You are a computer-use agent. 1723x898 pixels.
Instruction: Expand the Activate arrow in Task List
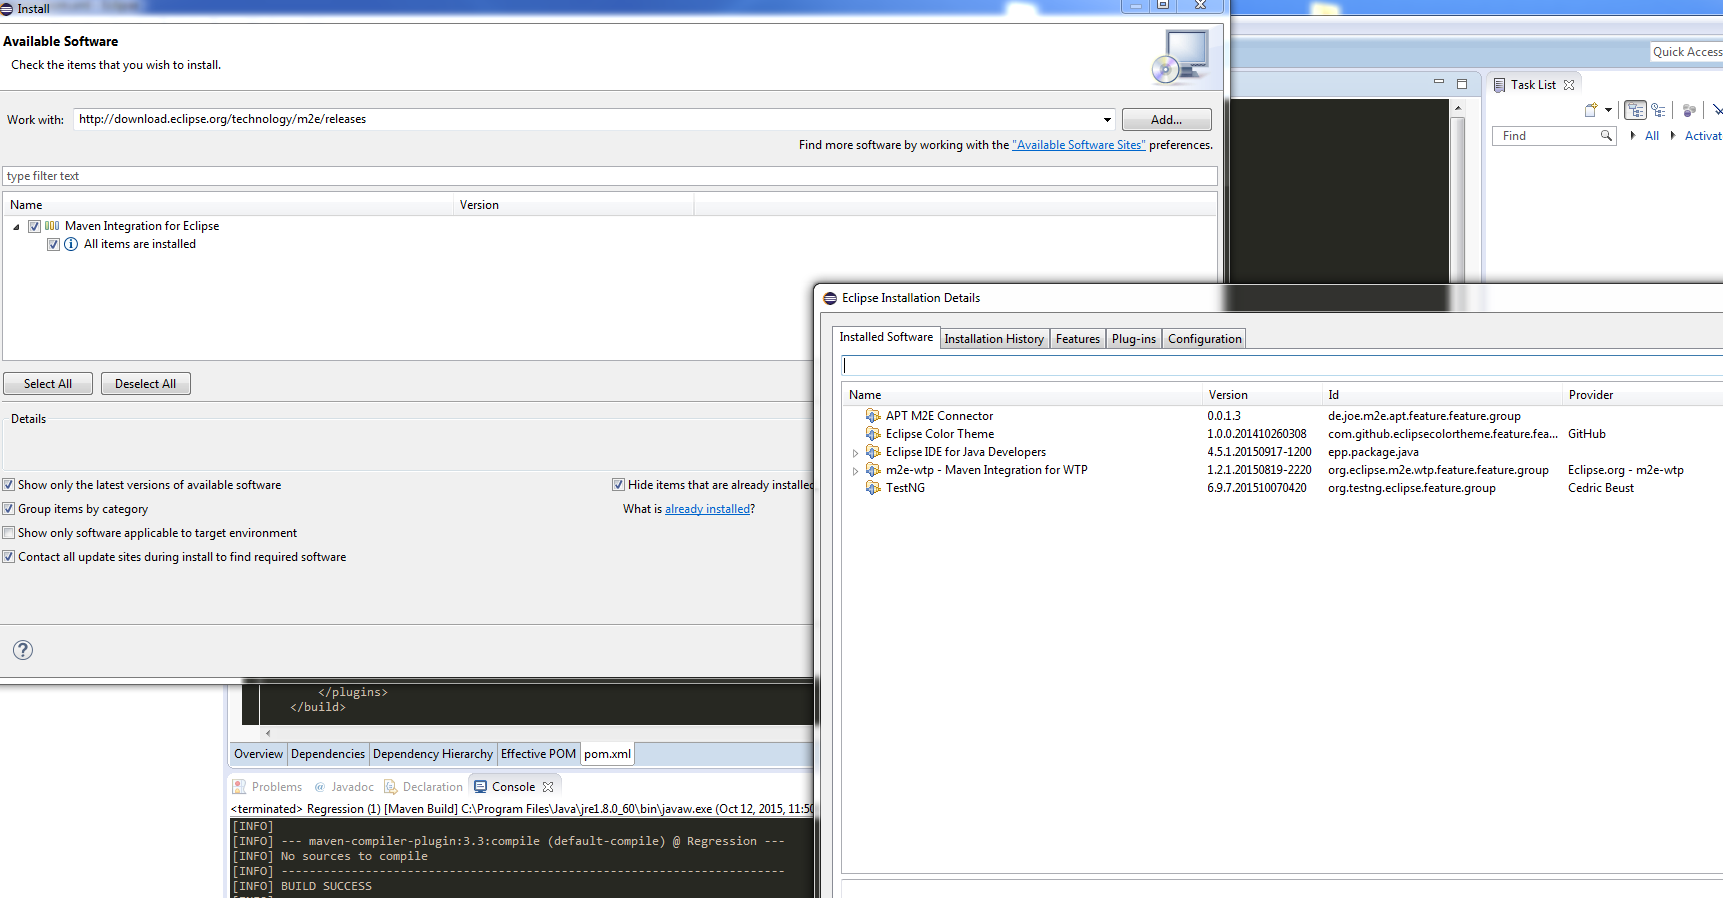coord(1673,136)
